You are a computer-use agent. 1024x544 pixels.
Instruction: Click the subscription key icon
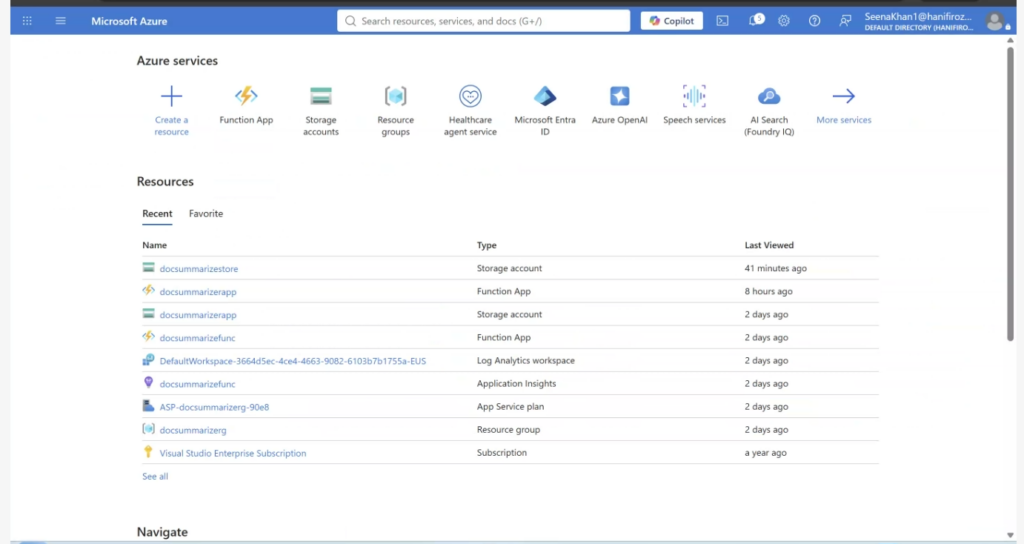pyautogui.click(x=148, y=452)
